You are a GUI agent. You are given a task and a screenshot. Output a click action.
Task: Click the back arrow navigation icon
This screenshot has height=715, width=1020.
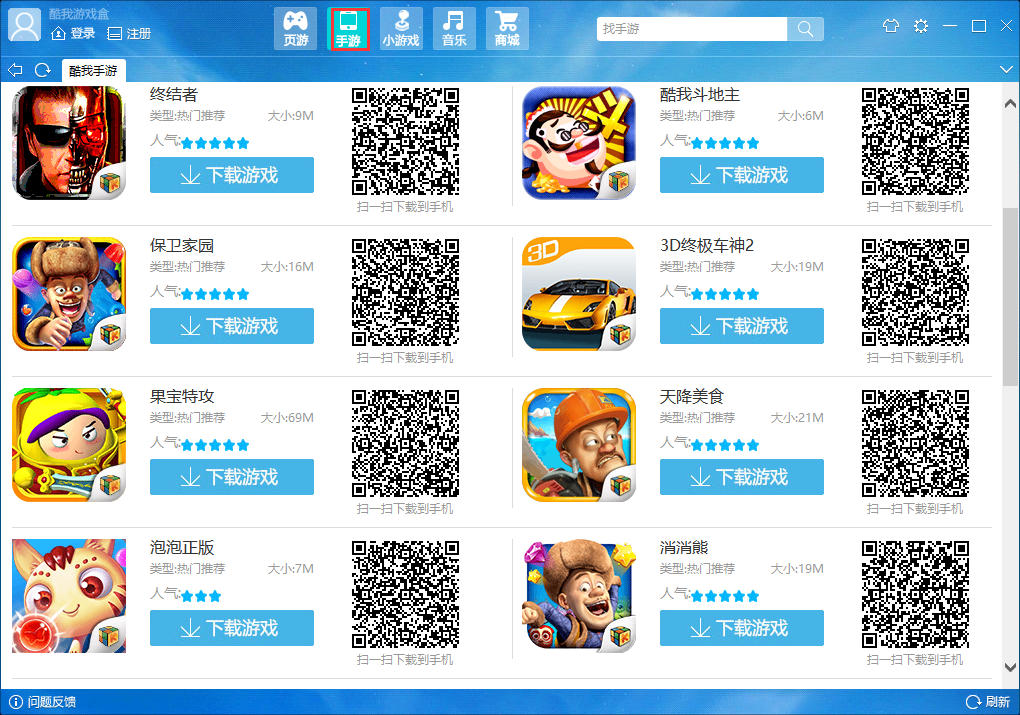(16, 70)
